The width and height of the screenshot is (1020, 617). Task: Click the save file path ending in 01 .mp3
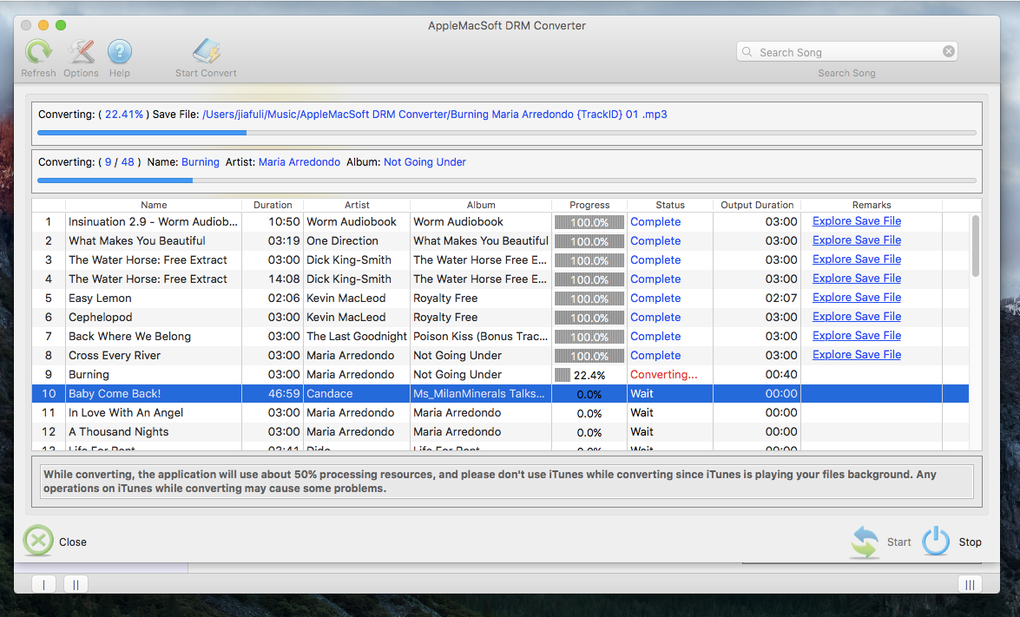435,115
